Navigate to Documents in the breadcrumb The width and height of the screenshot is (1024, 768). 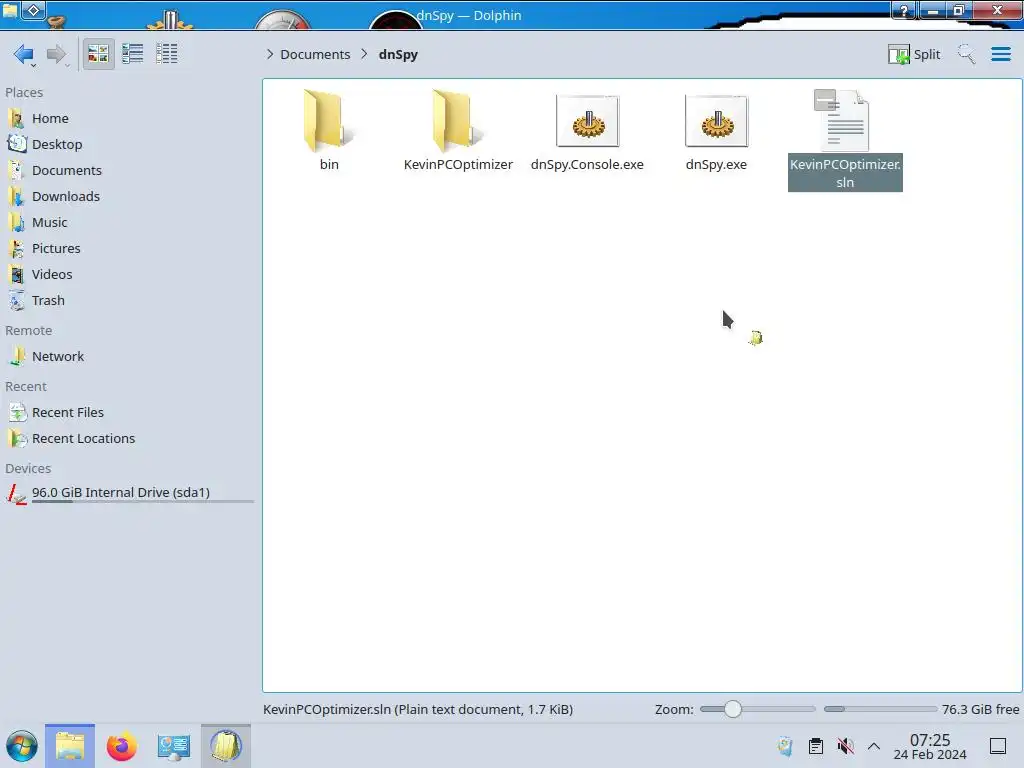click(x=315, y=54)
